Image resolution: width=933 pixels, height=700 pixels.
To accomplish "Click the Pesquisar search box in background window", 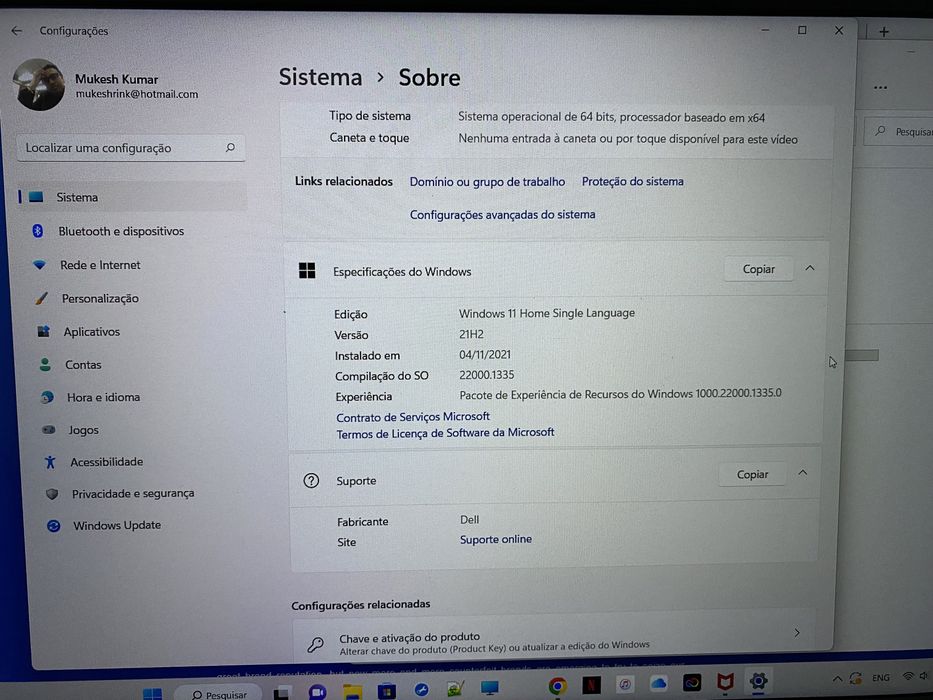I will 898,132.
